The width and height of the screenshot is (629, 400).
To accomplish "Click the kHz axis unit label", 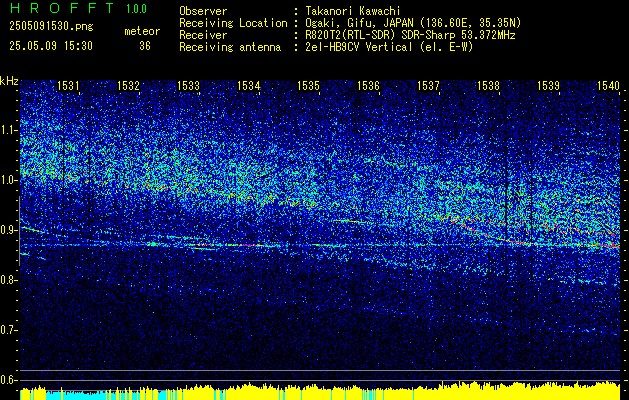I will pyautogui.click(x=9, y=81).
